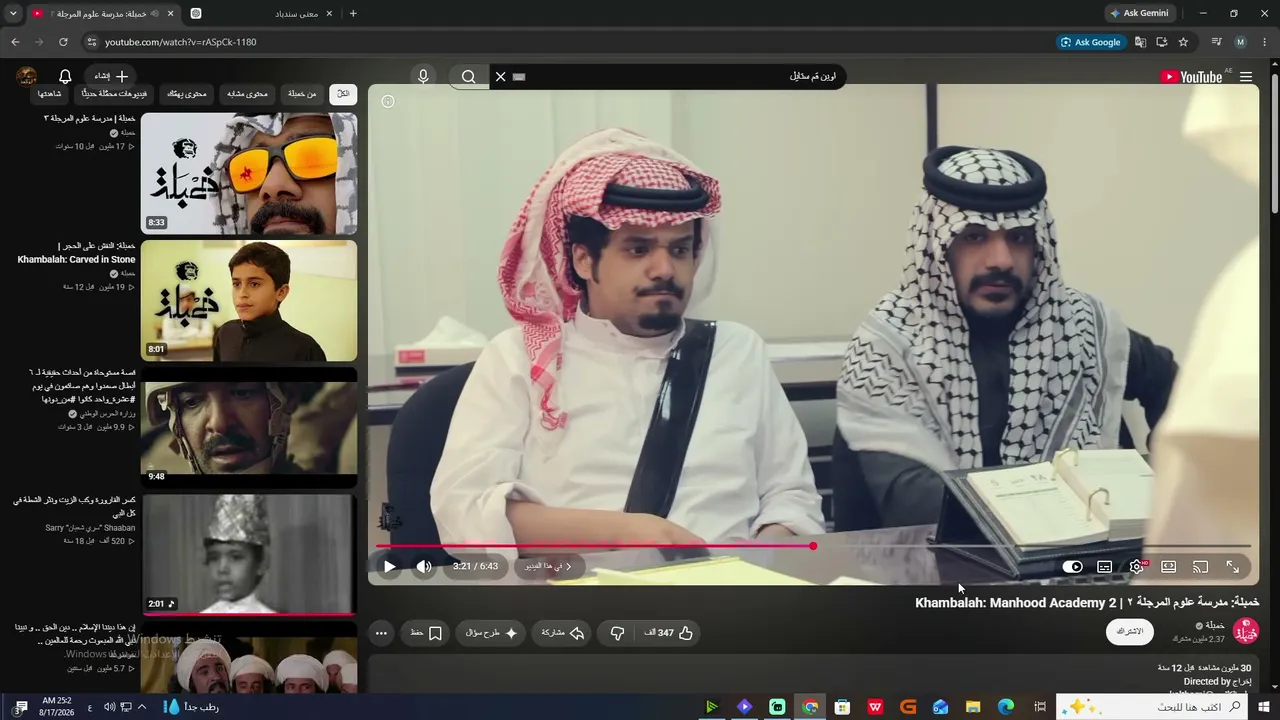Mute the video volume speaker icon
Image resolution: width=1280 pixels, height=720 pixels.
(x=424, y=567)
